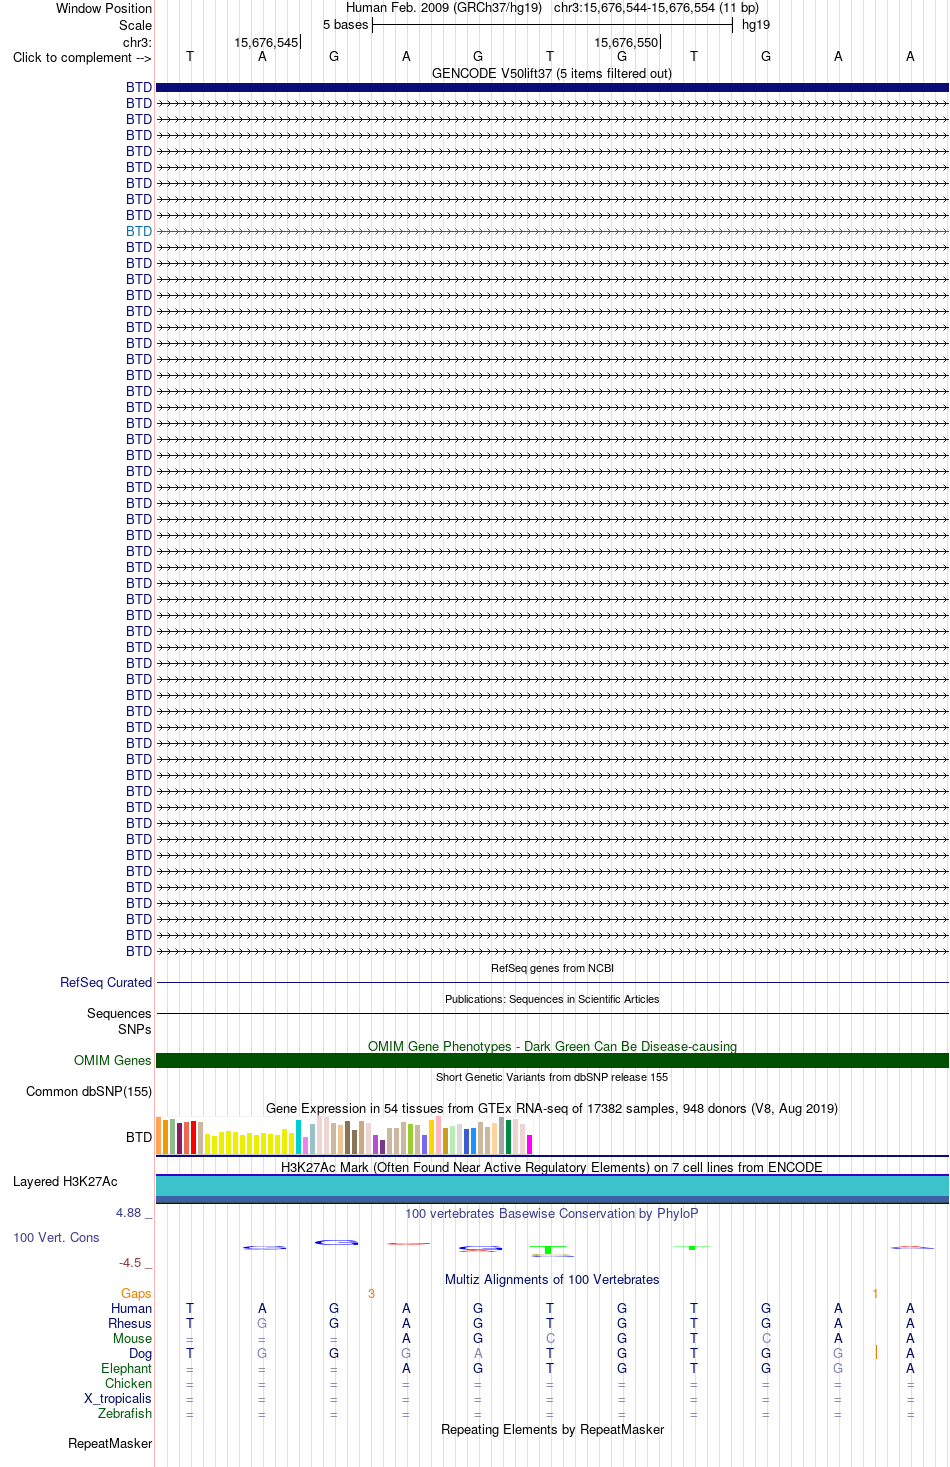Click the light-blue highlighted BTD transcript label
950x1467 pixels.
(x=139, y=231)
